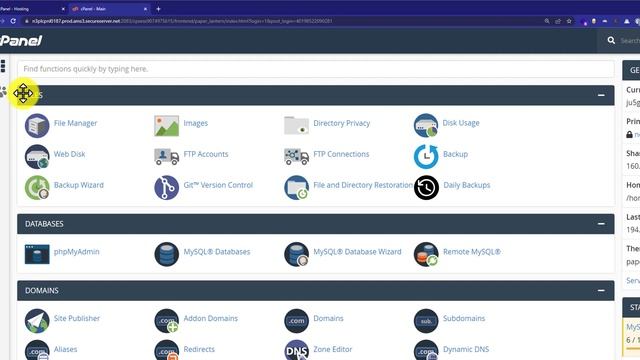Open the Backup Wizard icon
Viewport: 640px width, 360px height.
tap(37, 187)
